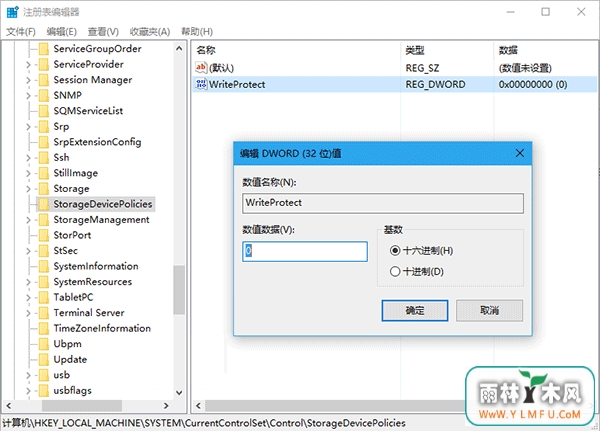Click the SQMServiceList folder icon
600x431 pixels.
(x=44, y=111)
